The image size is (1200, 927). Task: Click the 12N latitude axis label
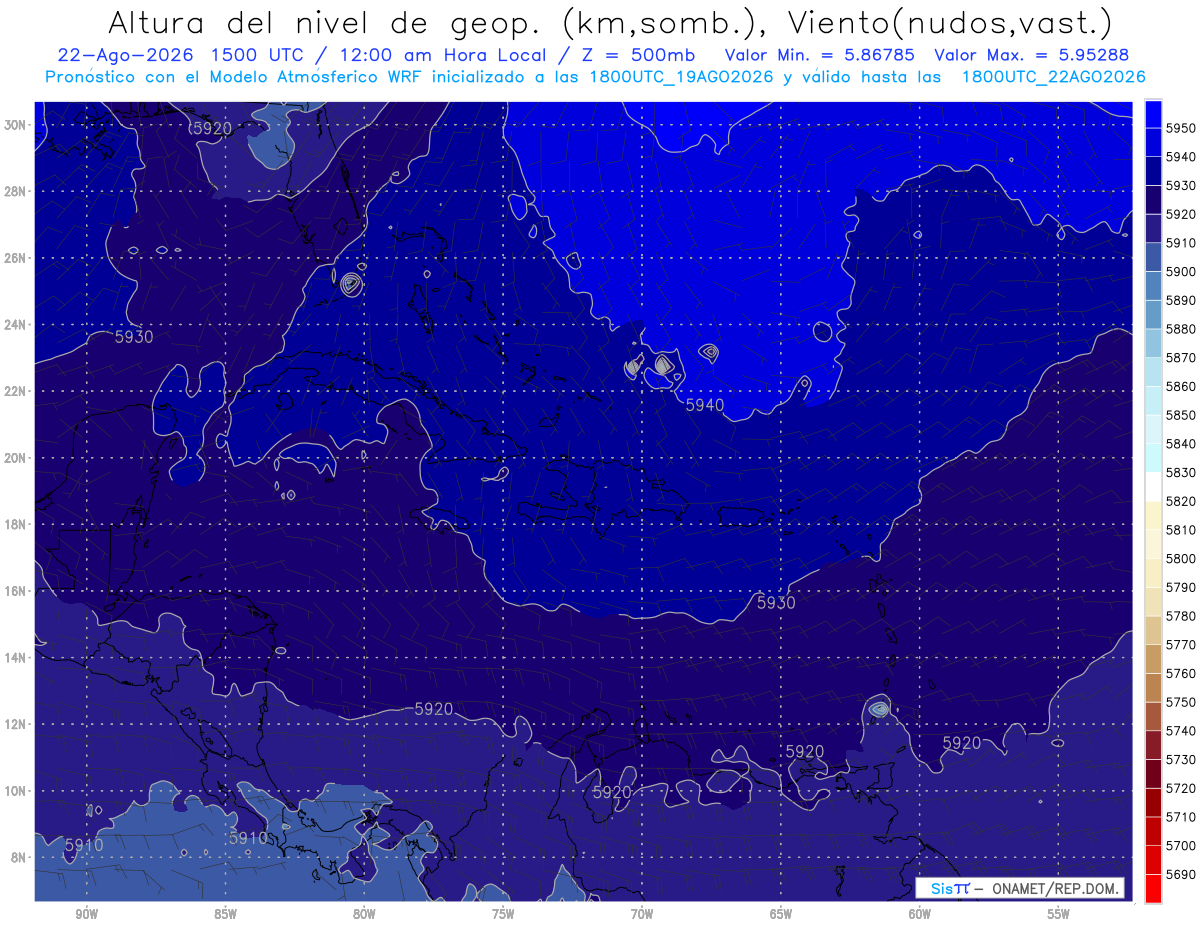[15, 724]
